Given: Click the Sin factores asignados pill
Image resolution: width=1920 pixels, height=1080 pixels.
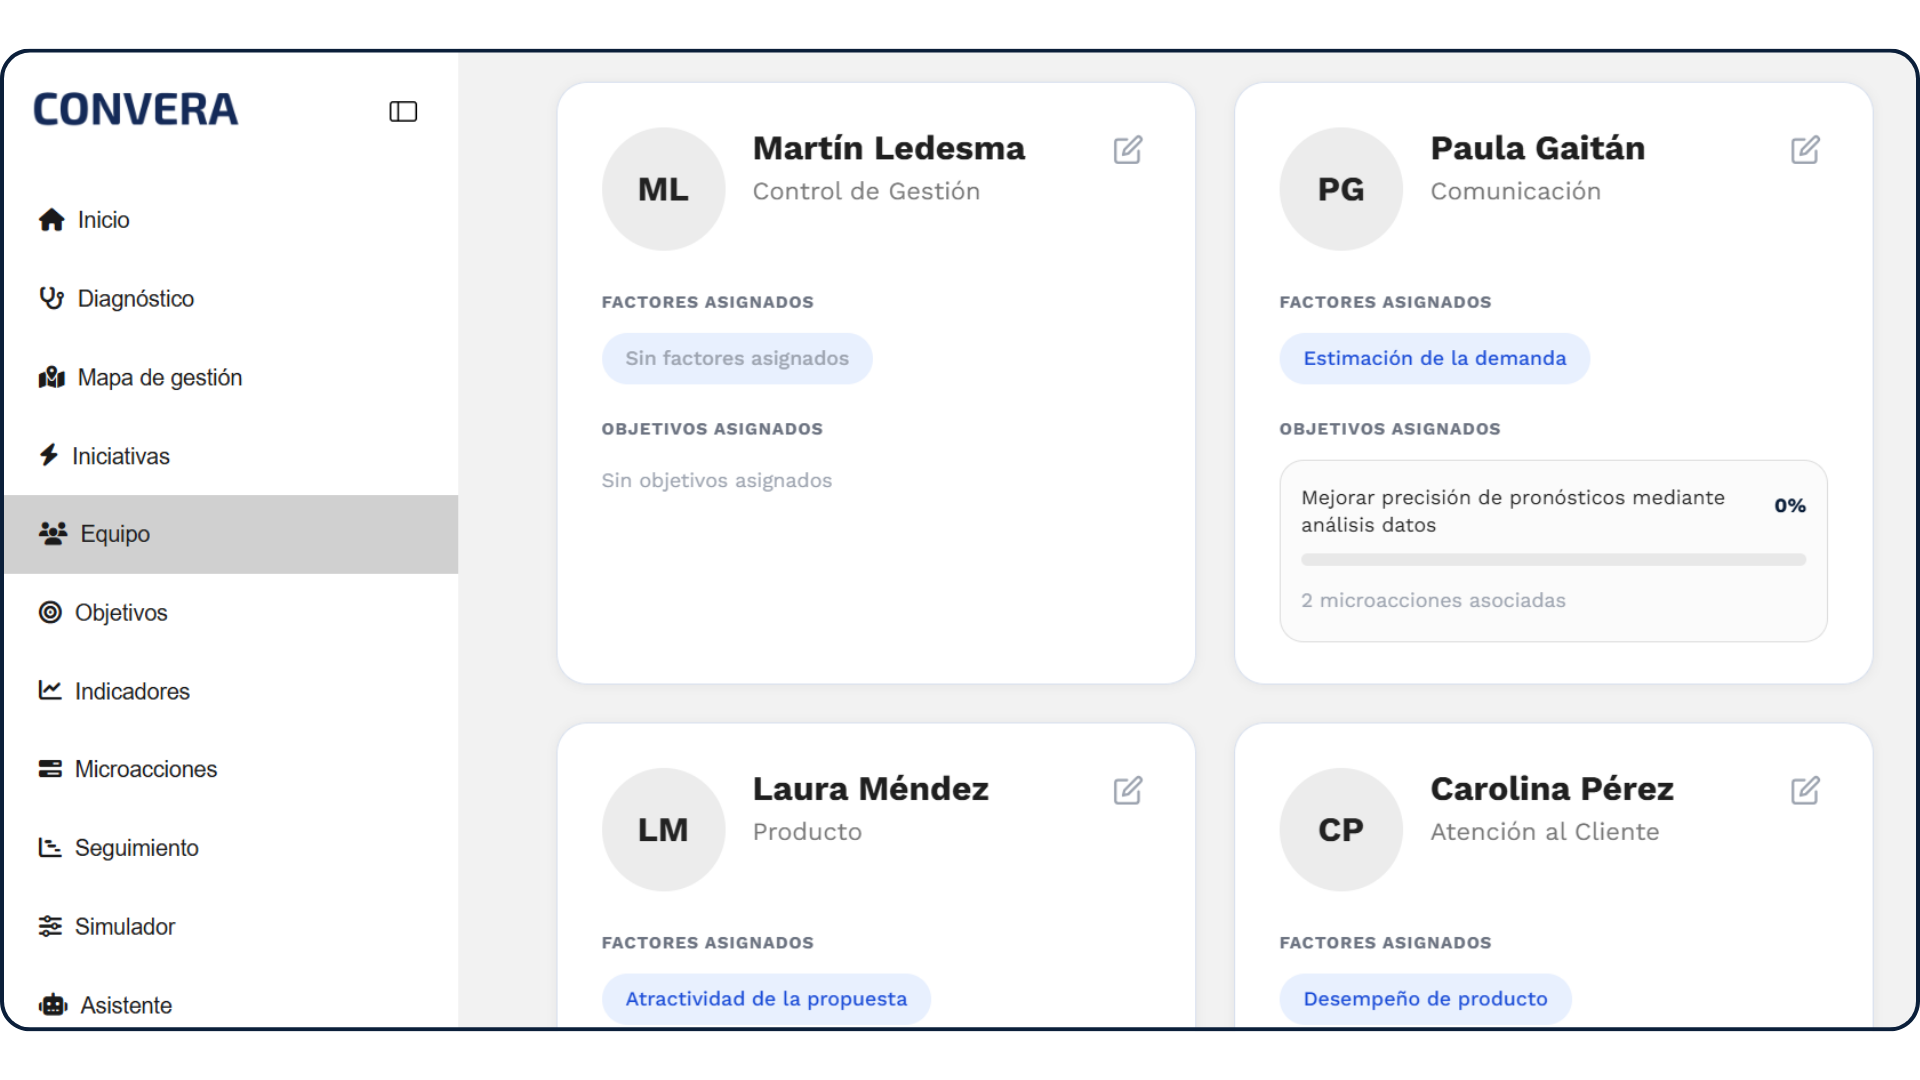Looking at the screenshot, I should 737,358.
